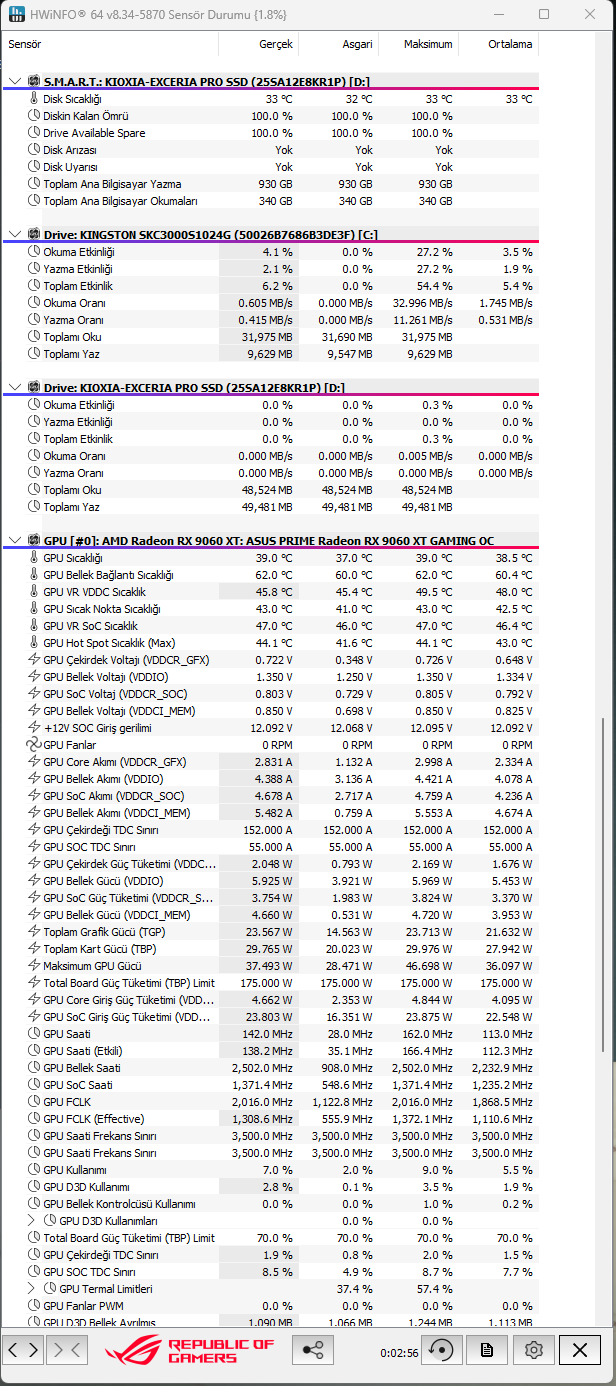Open sensor settings gear icon

(x=533, y=1350)
